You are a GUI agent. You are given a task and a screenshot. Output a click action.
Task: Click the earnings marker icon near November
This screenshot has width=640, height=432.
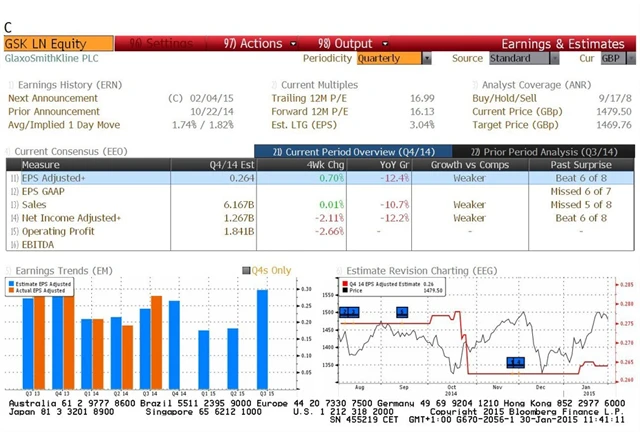tap(515, 362)
